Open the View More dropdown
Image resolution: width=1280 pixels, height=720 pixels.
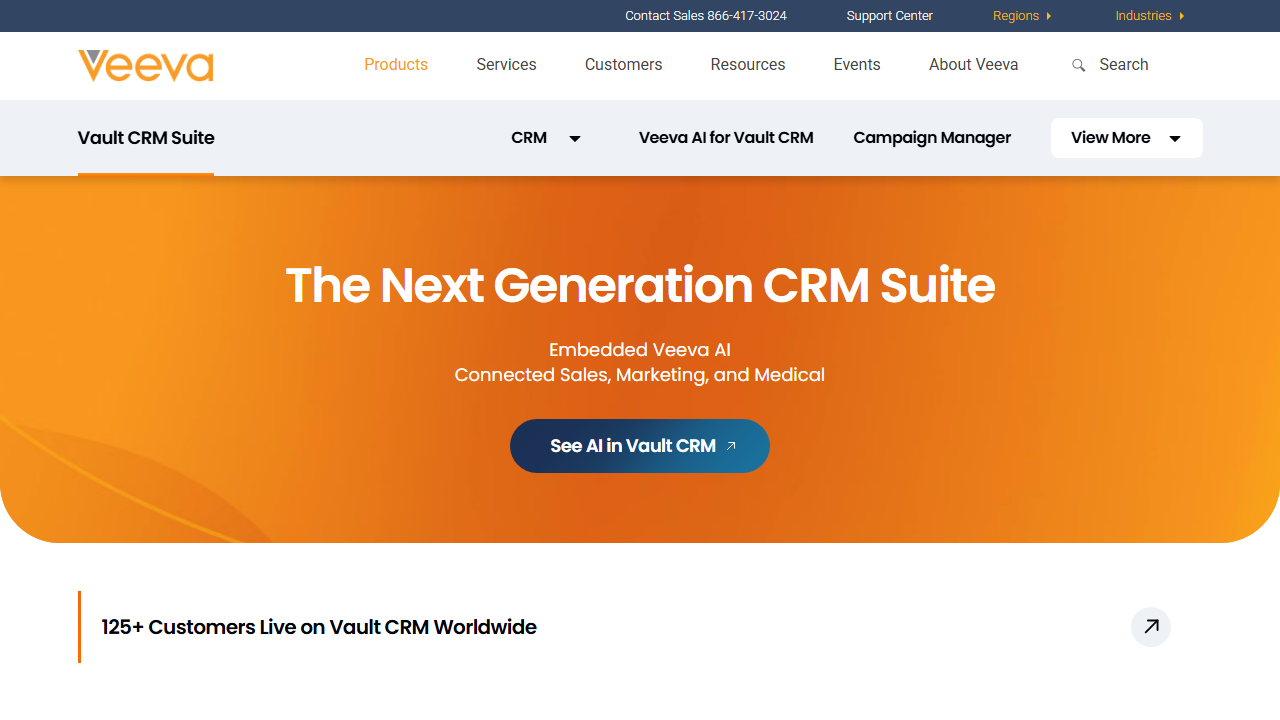1127,138
